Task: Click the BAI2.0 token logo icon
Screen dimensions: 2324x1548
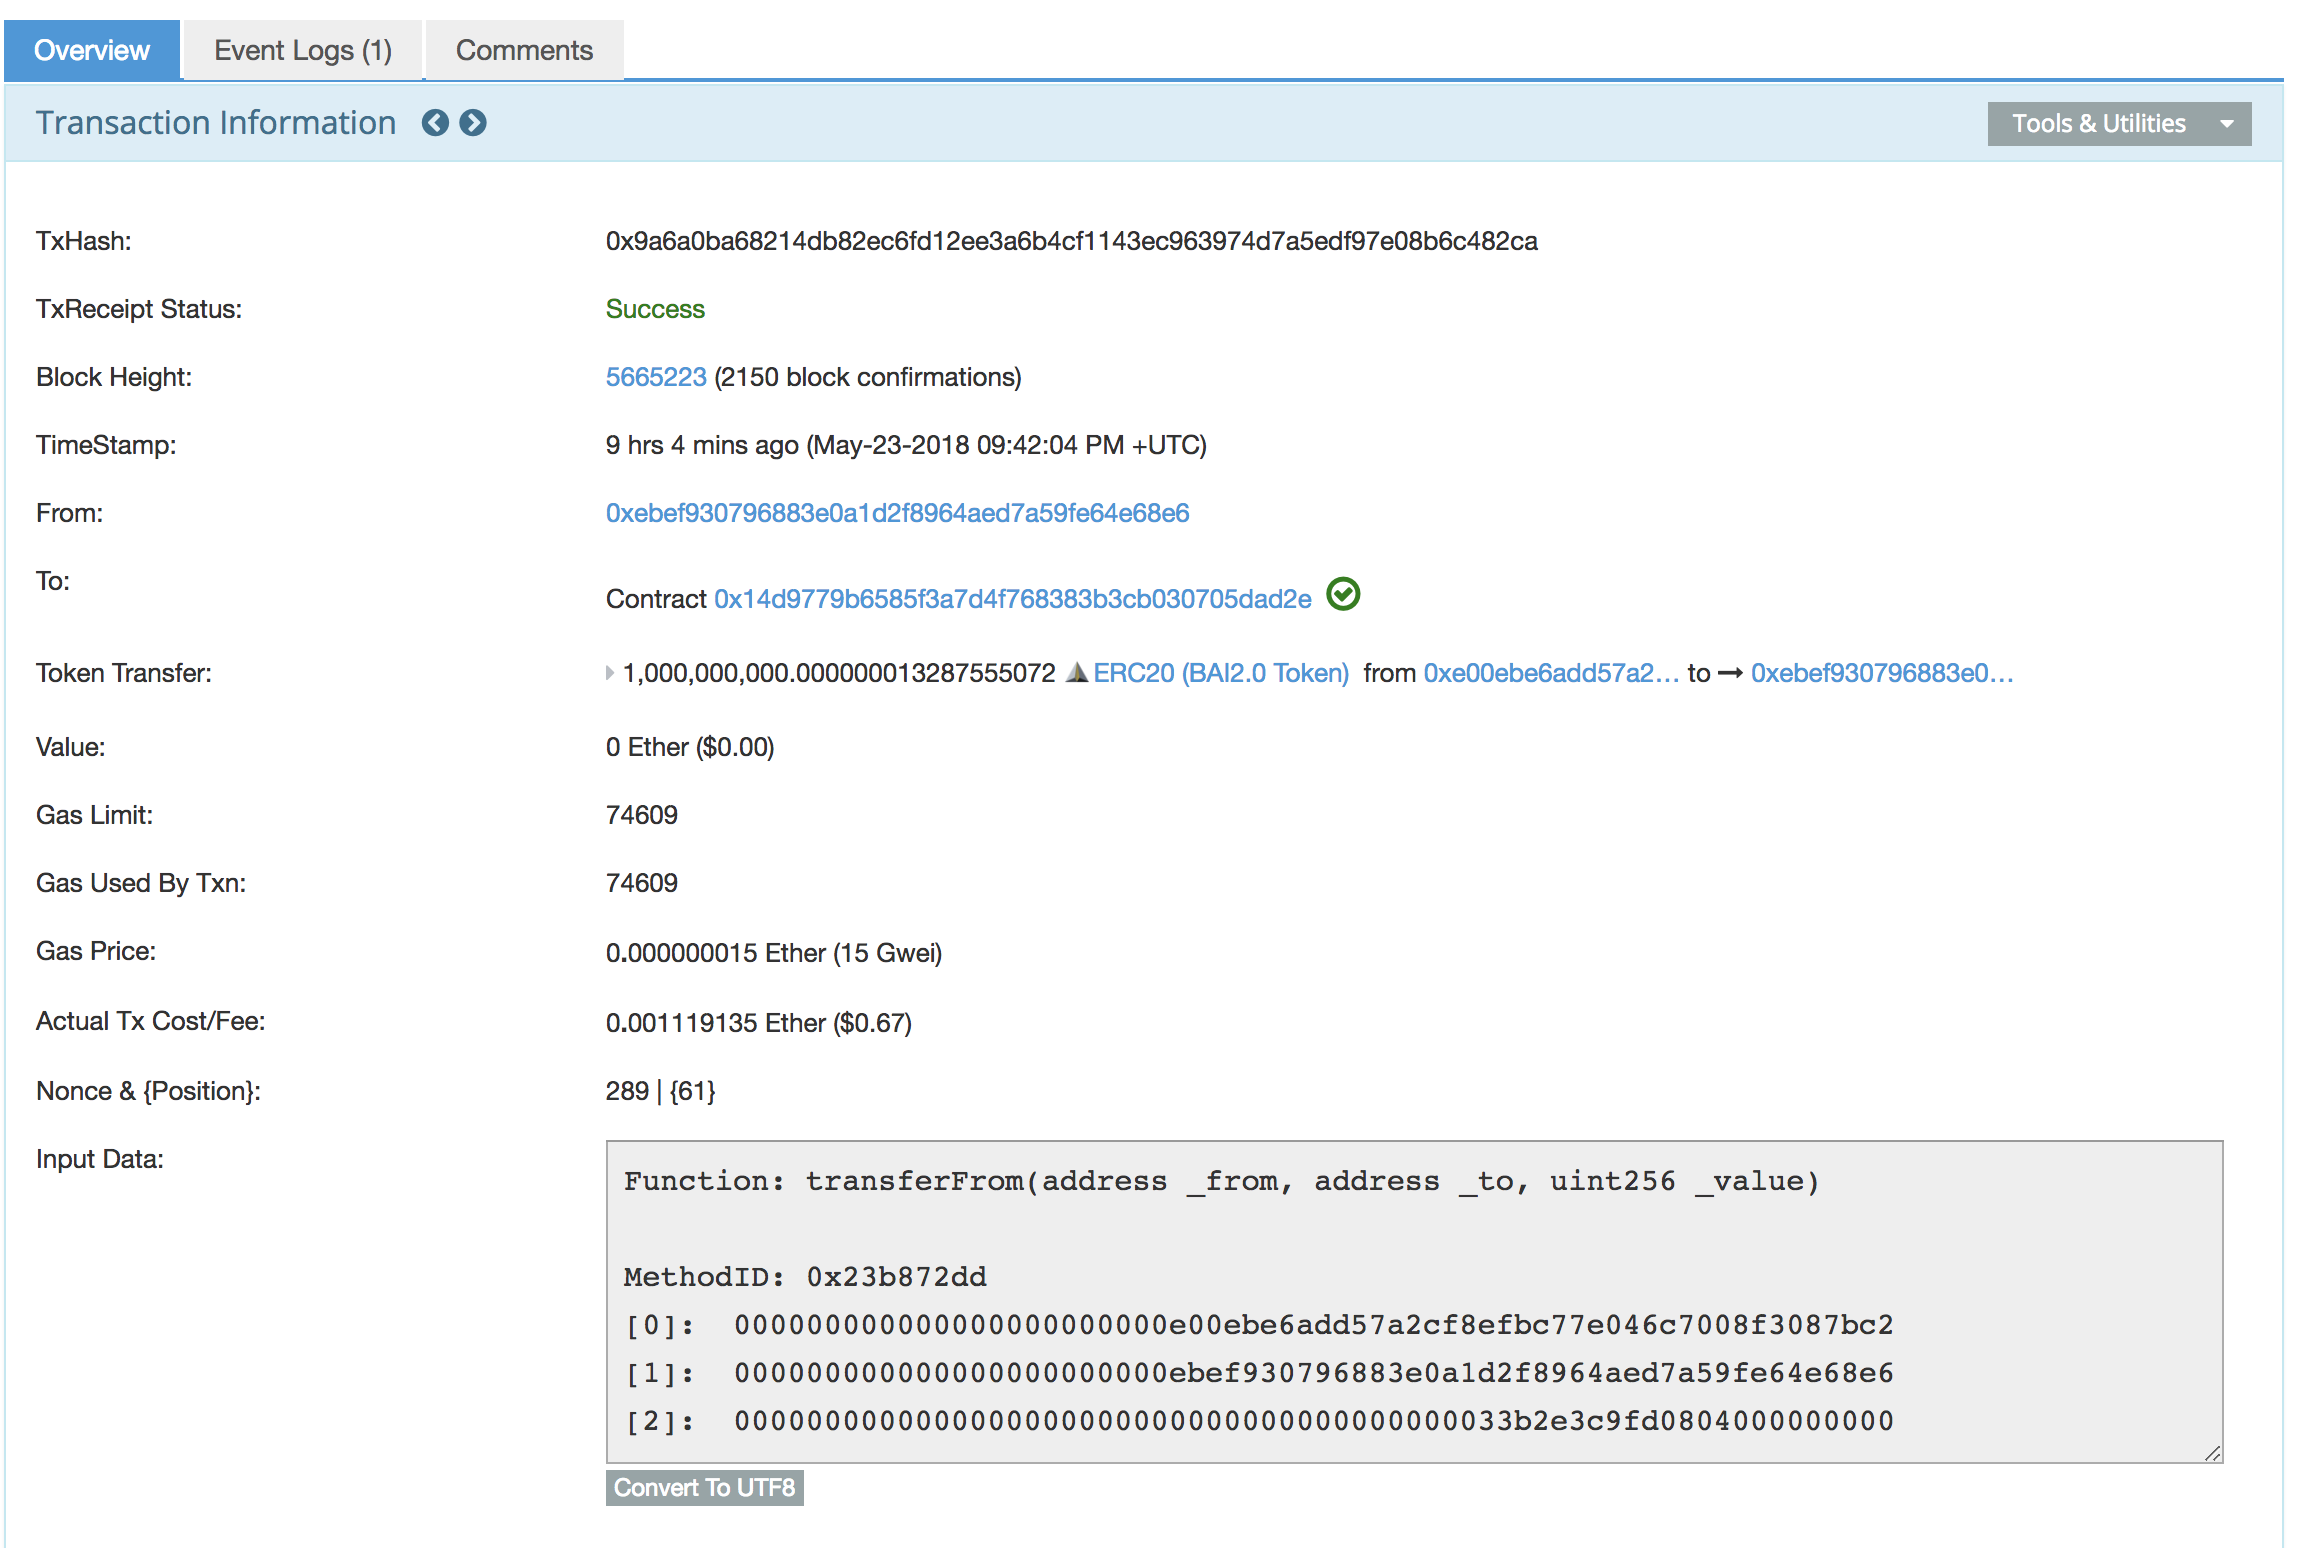Action: pyautogui.click(x=1076, y=673)
